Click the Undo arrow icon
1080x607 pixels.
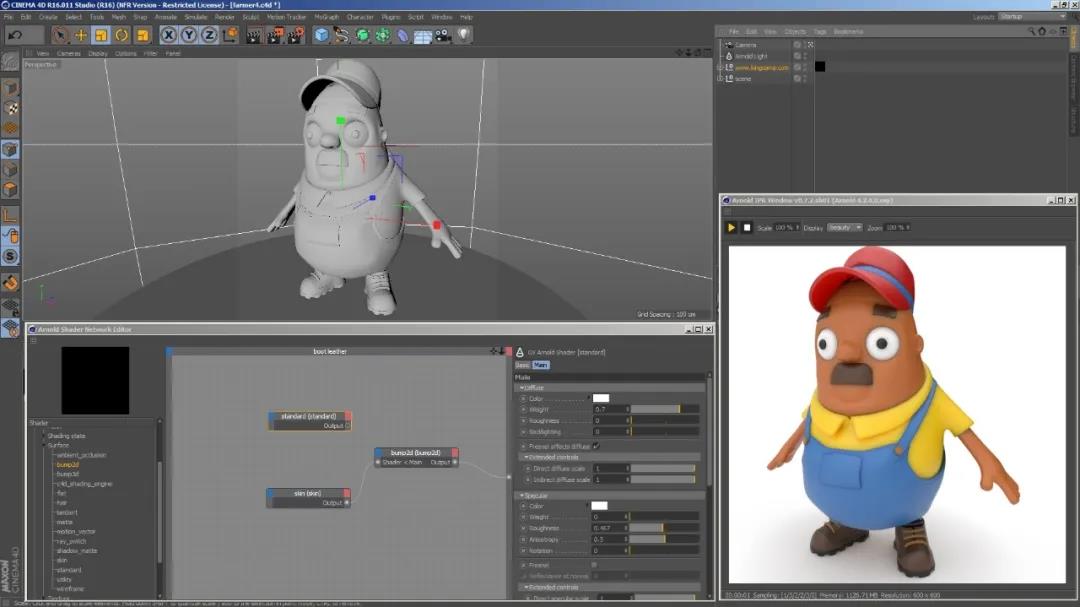click(14, 35)
